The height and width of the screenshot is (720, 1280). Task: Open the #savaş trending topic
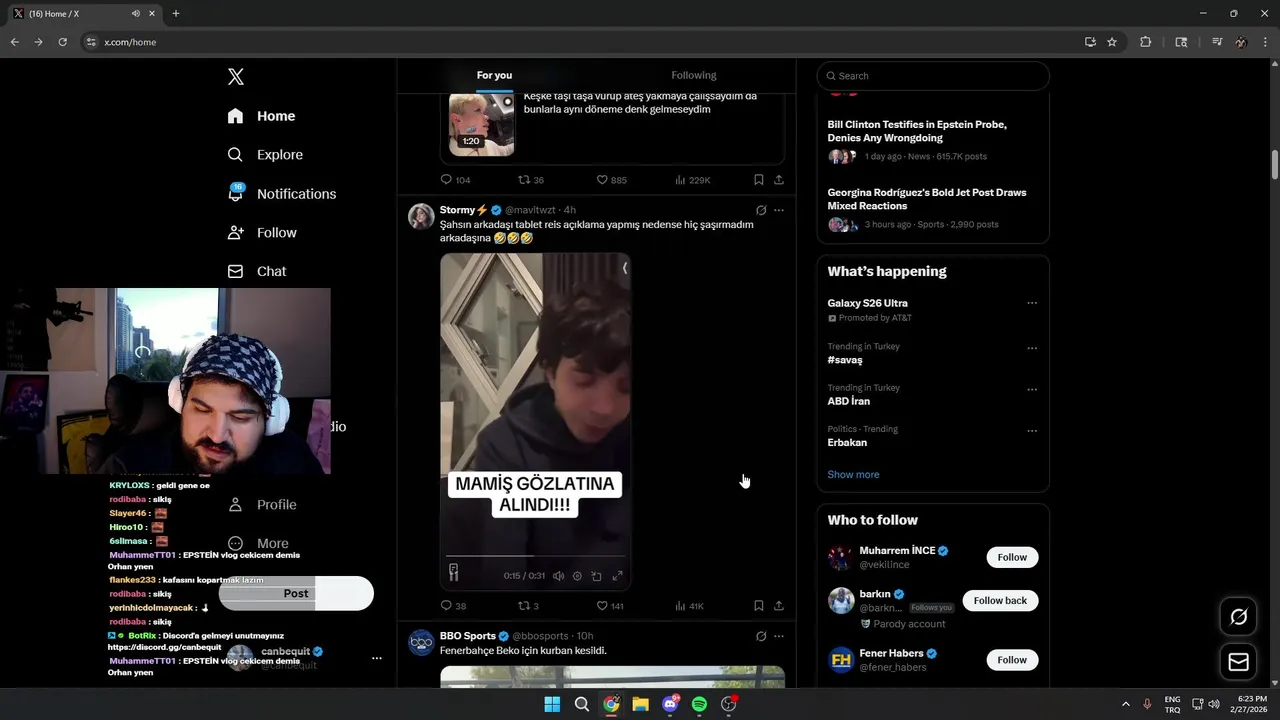tap(845, 360)
